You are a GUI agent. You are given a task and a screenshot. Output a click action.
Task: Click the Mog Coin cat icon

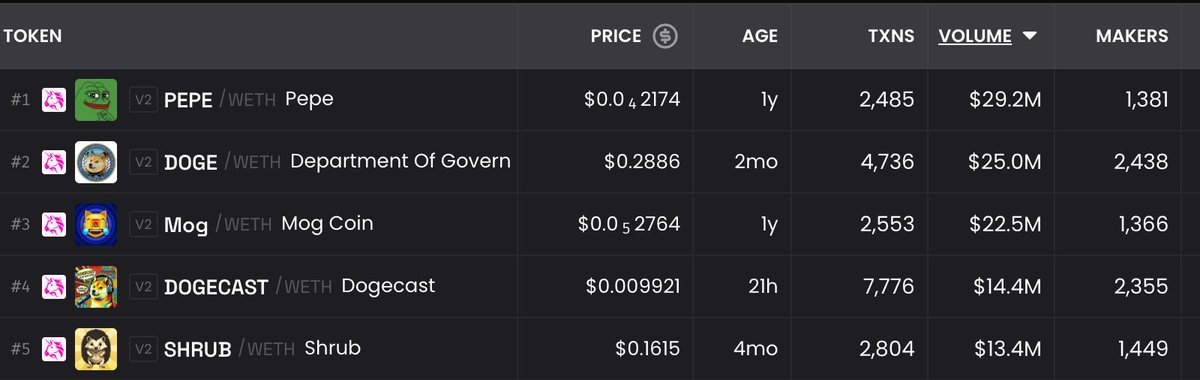96,224
